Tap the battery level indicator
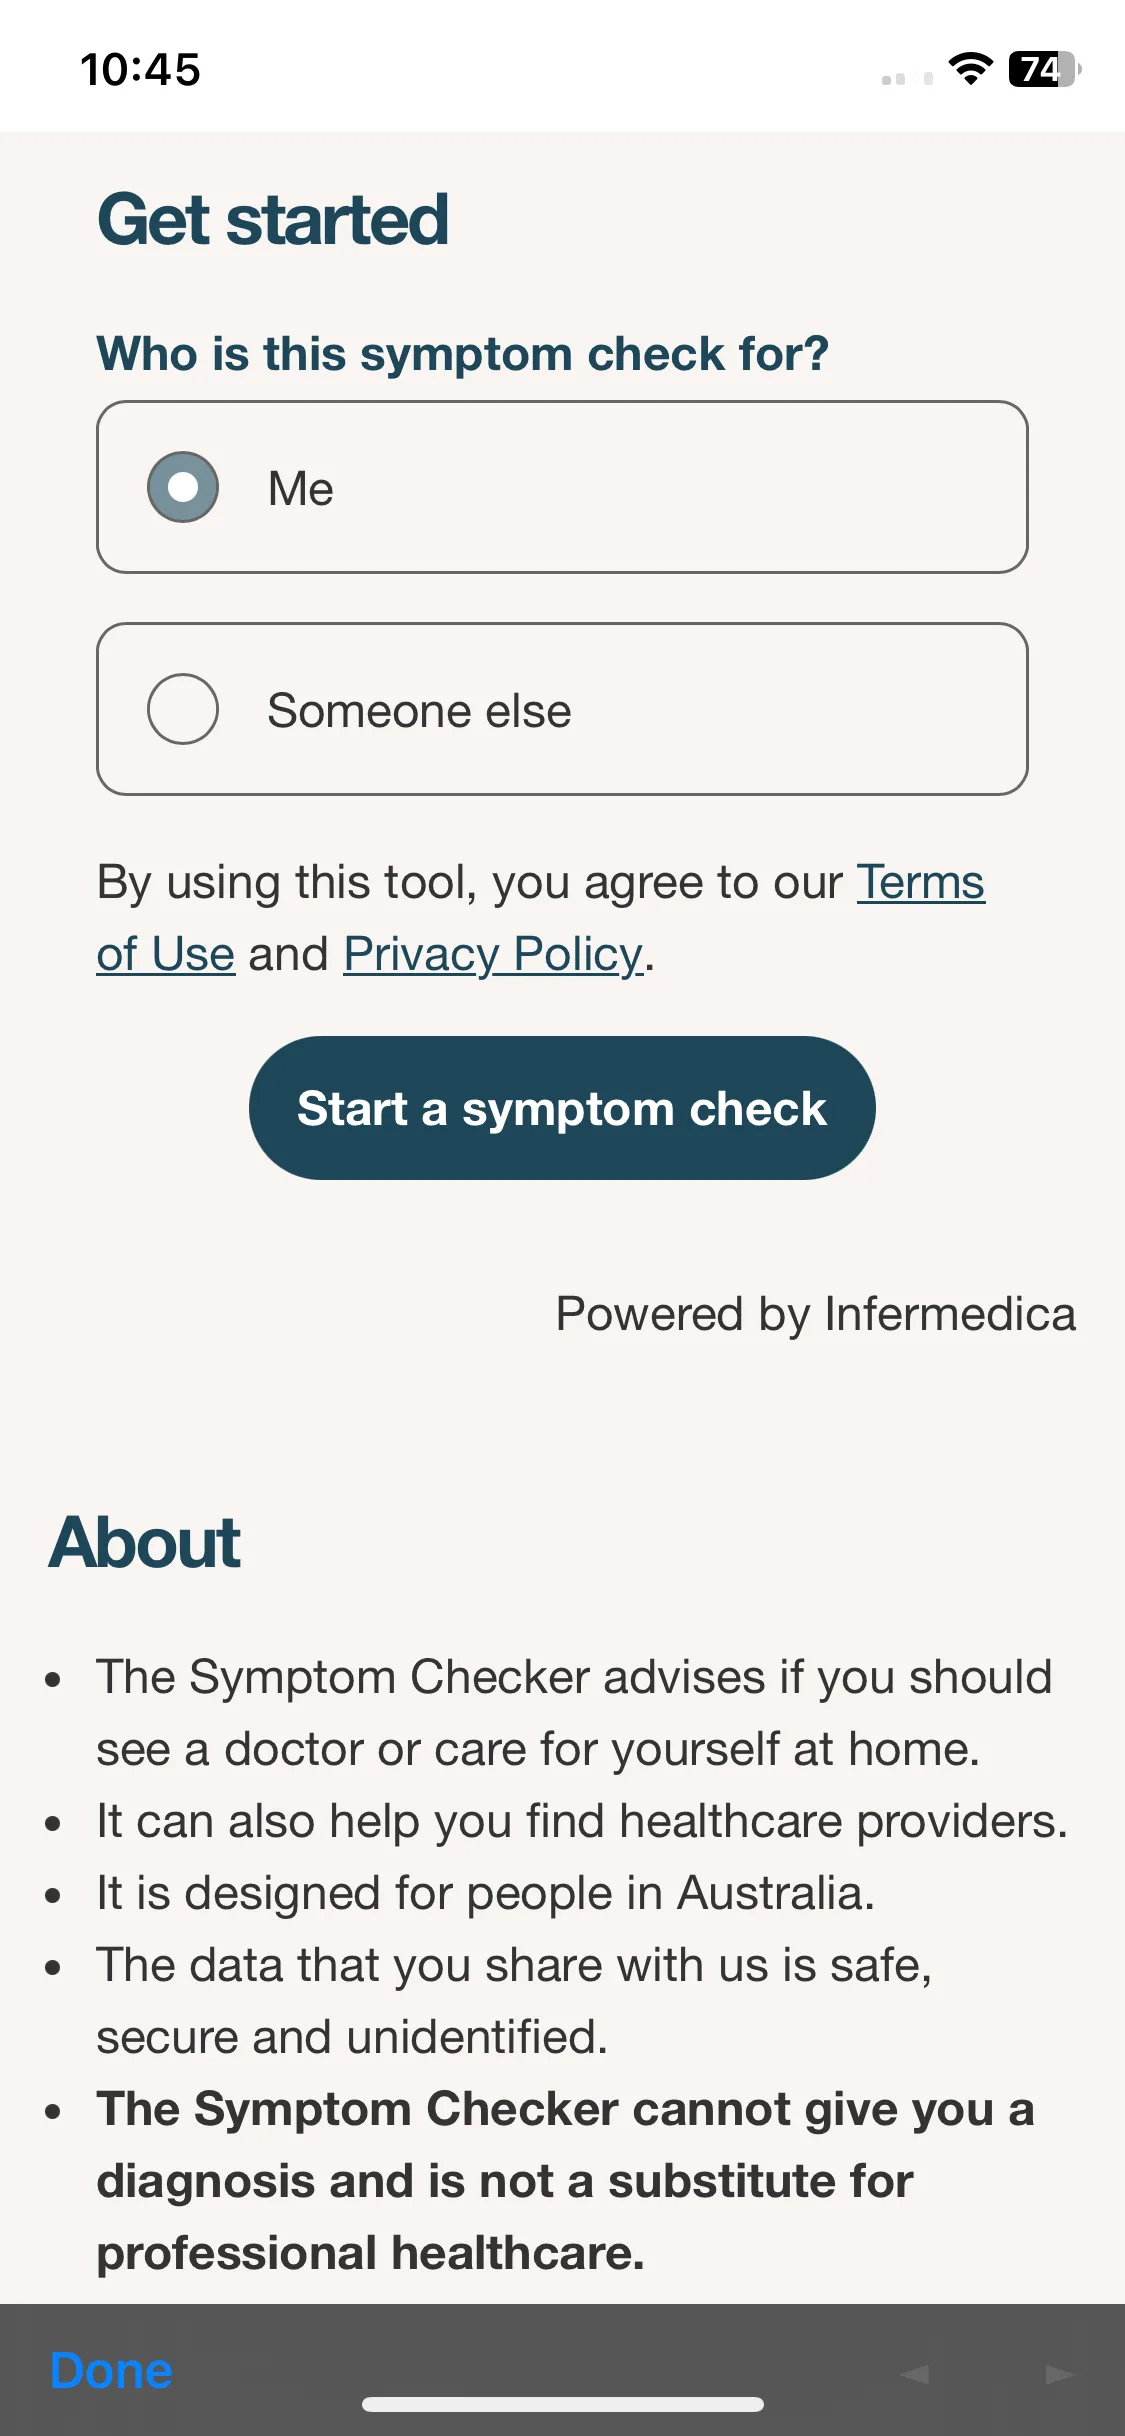The width and height of the screenshot is (1125, 2436). (x=1045, y=69)
